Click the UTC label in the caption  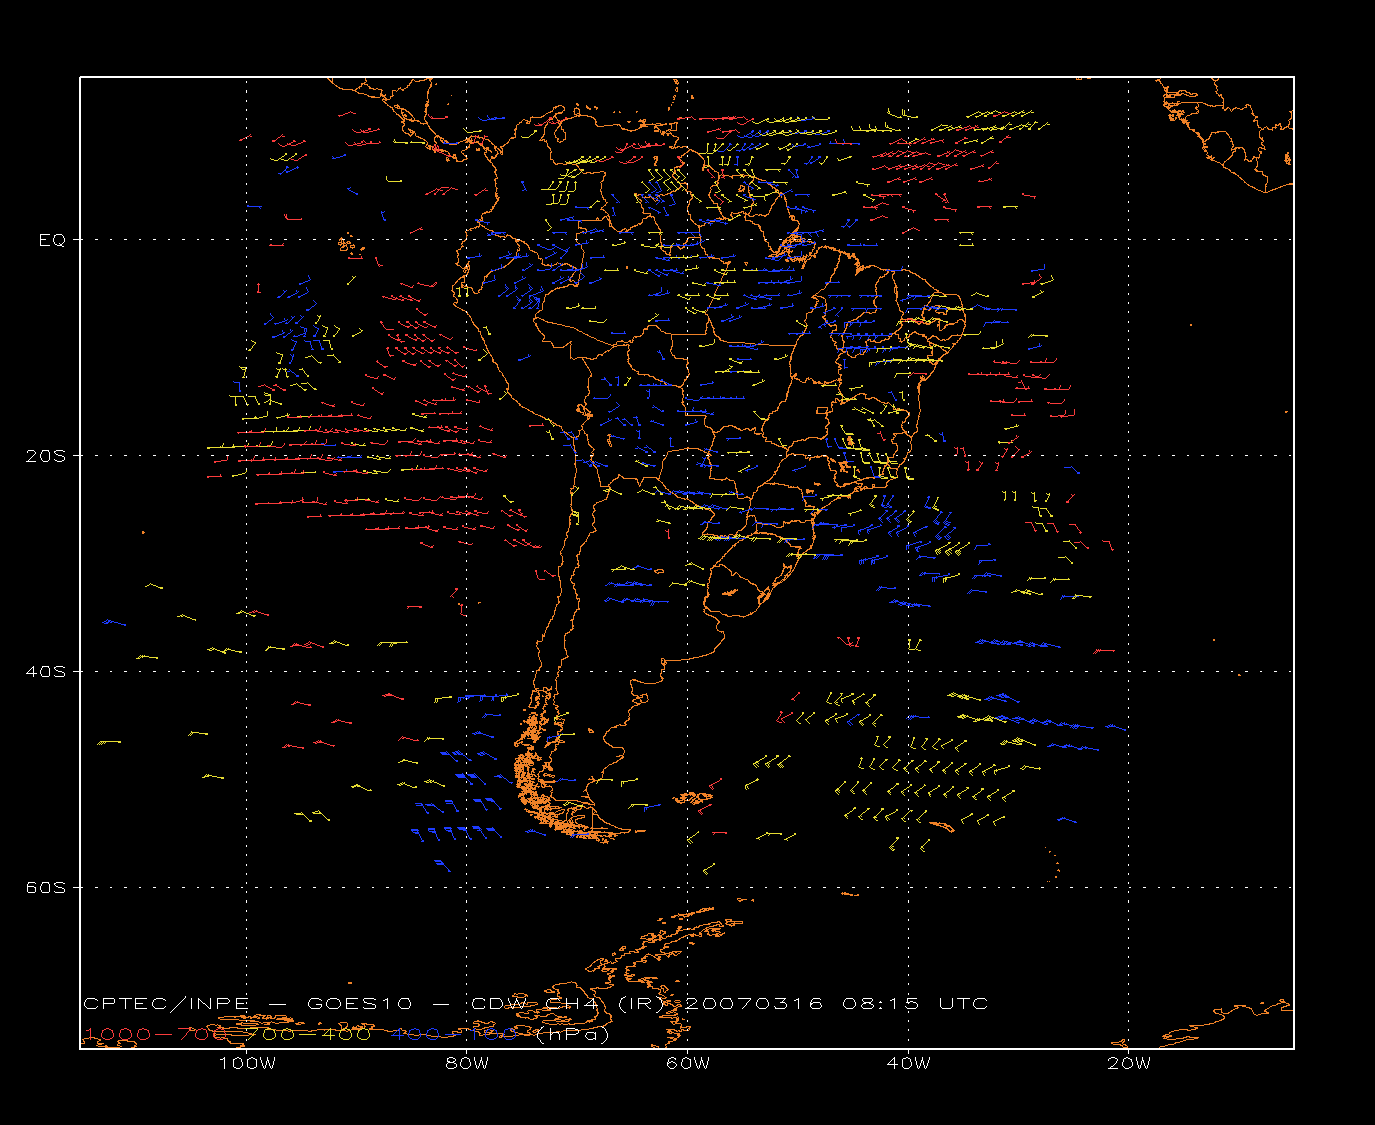point(964,1003)
